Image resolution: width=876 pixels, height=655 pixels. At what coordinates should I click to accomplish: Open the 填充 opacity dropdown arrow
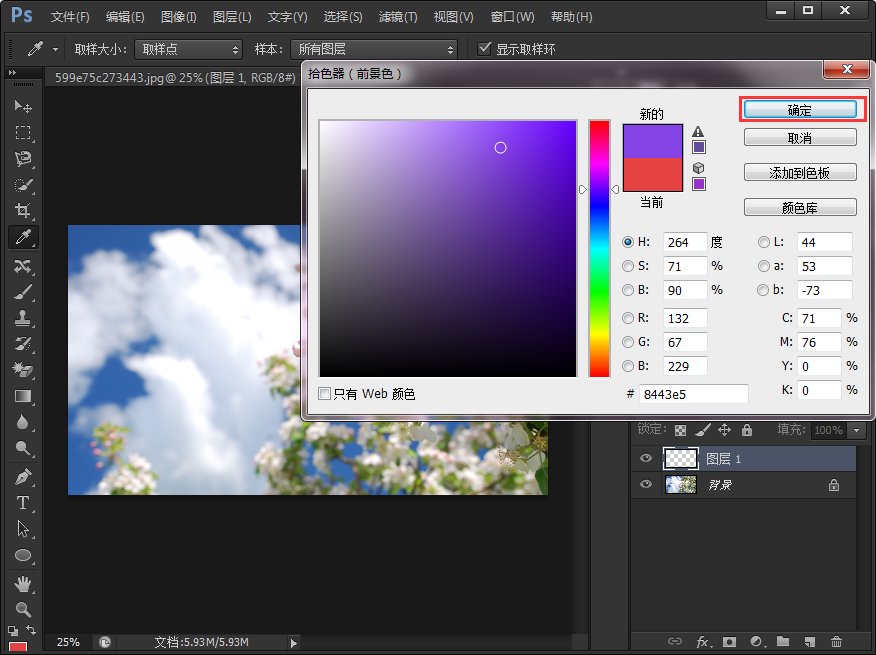tap(856, 430)
